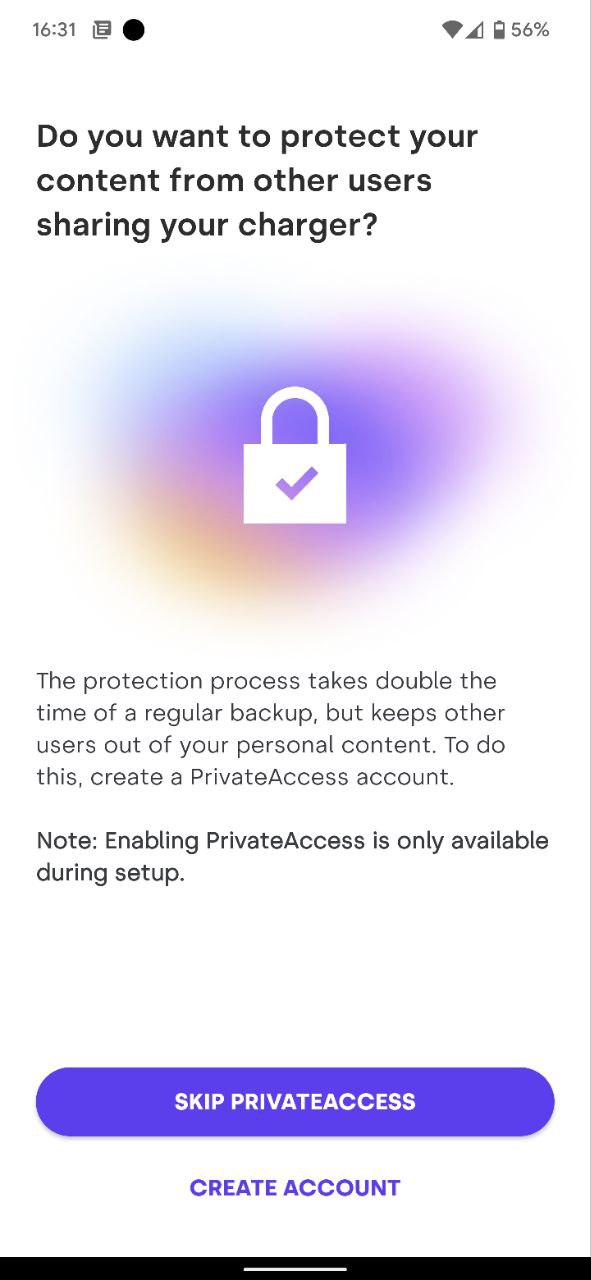Tap the 'Note: Enabling PrivateAccess' line
This screenshot has height=1280, width=591.
[292, 840]
